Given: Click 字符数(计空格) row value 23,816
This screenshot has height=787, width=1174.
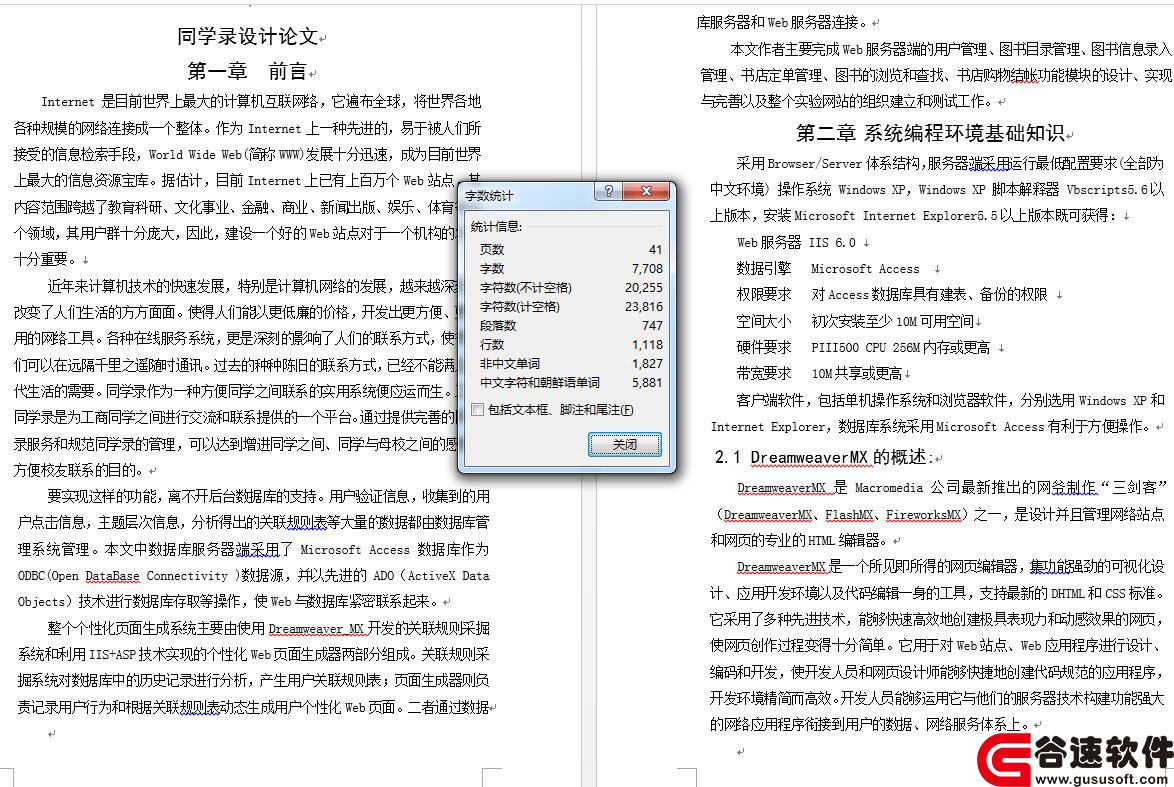Looking at the screenshot, I should pyautogui.click(x=644, y=306).
